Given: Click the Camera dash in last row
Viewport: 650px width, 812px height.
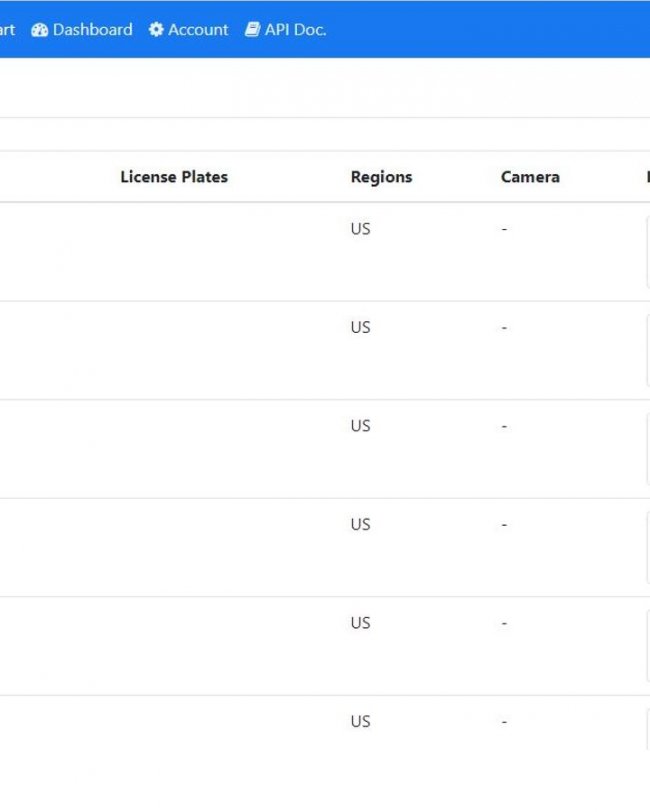Looking at the screenshot, I should coord(504,721).
